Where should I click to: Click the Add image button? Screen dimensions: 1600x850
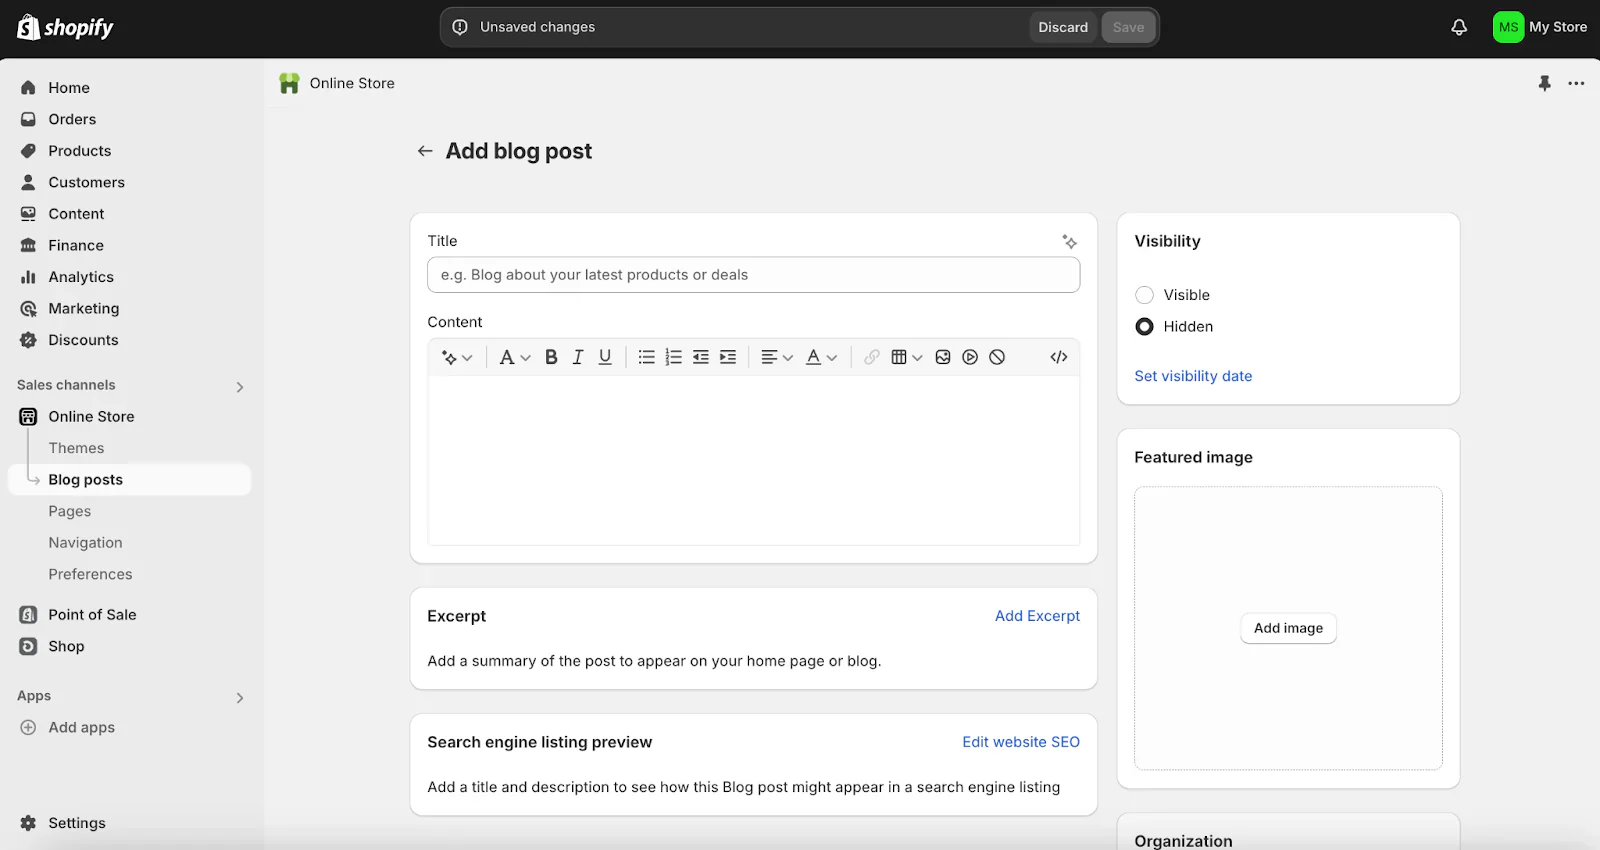coord(1288,628)
